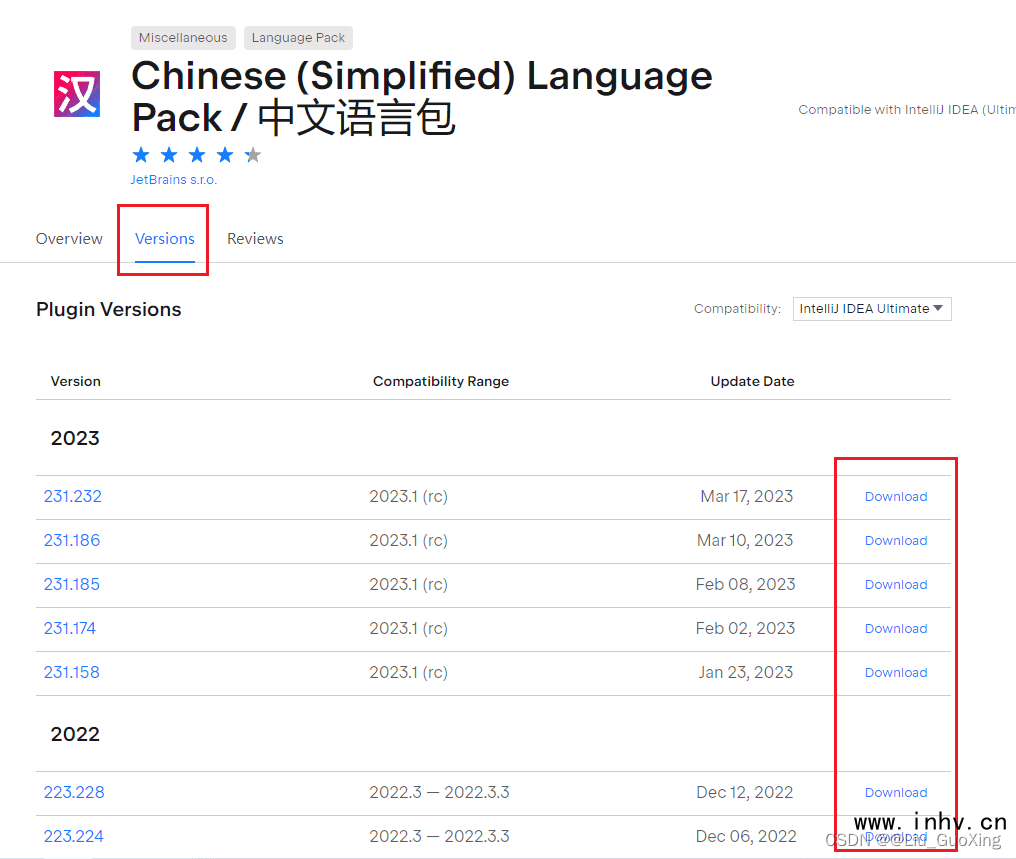The height and width of the screenshot is (859, 1016).
Task: Click the Feb 08, 2023 update date
Action: [745, 584]
